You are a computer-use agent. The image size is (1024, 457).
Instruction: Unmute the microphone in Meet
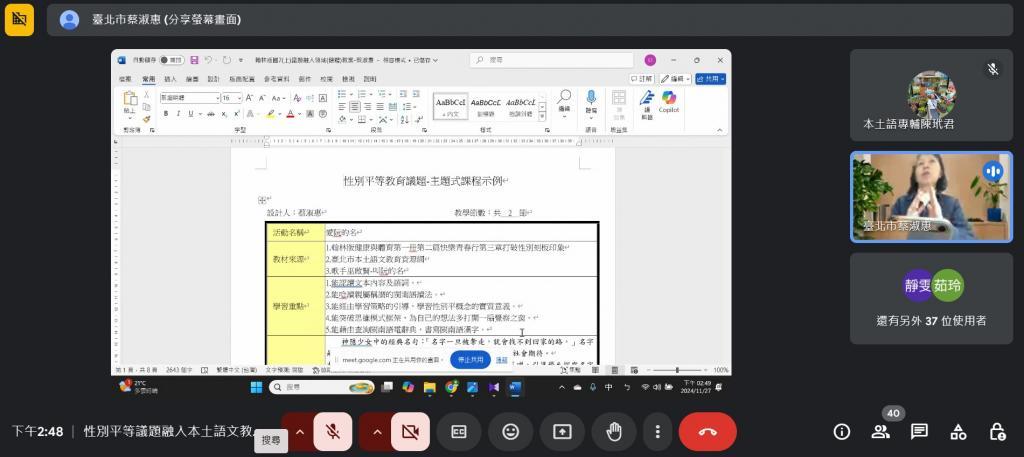tap(332, 432)
